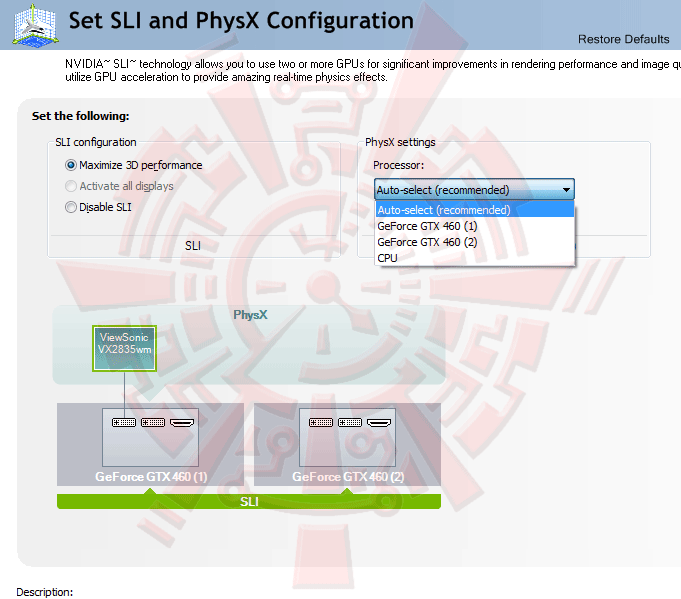Screen dimensions: 681x599
Task: Click the GeForce GTX 460 (1) card label
Action: point(151,477)
